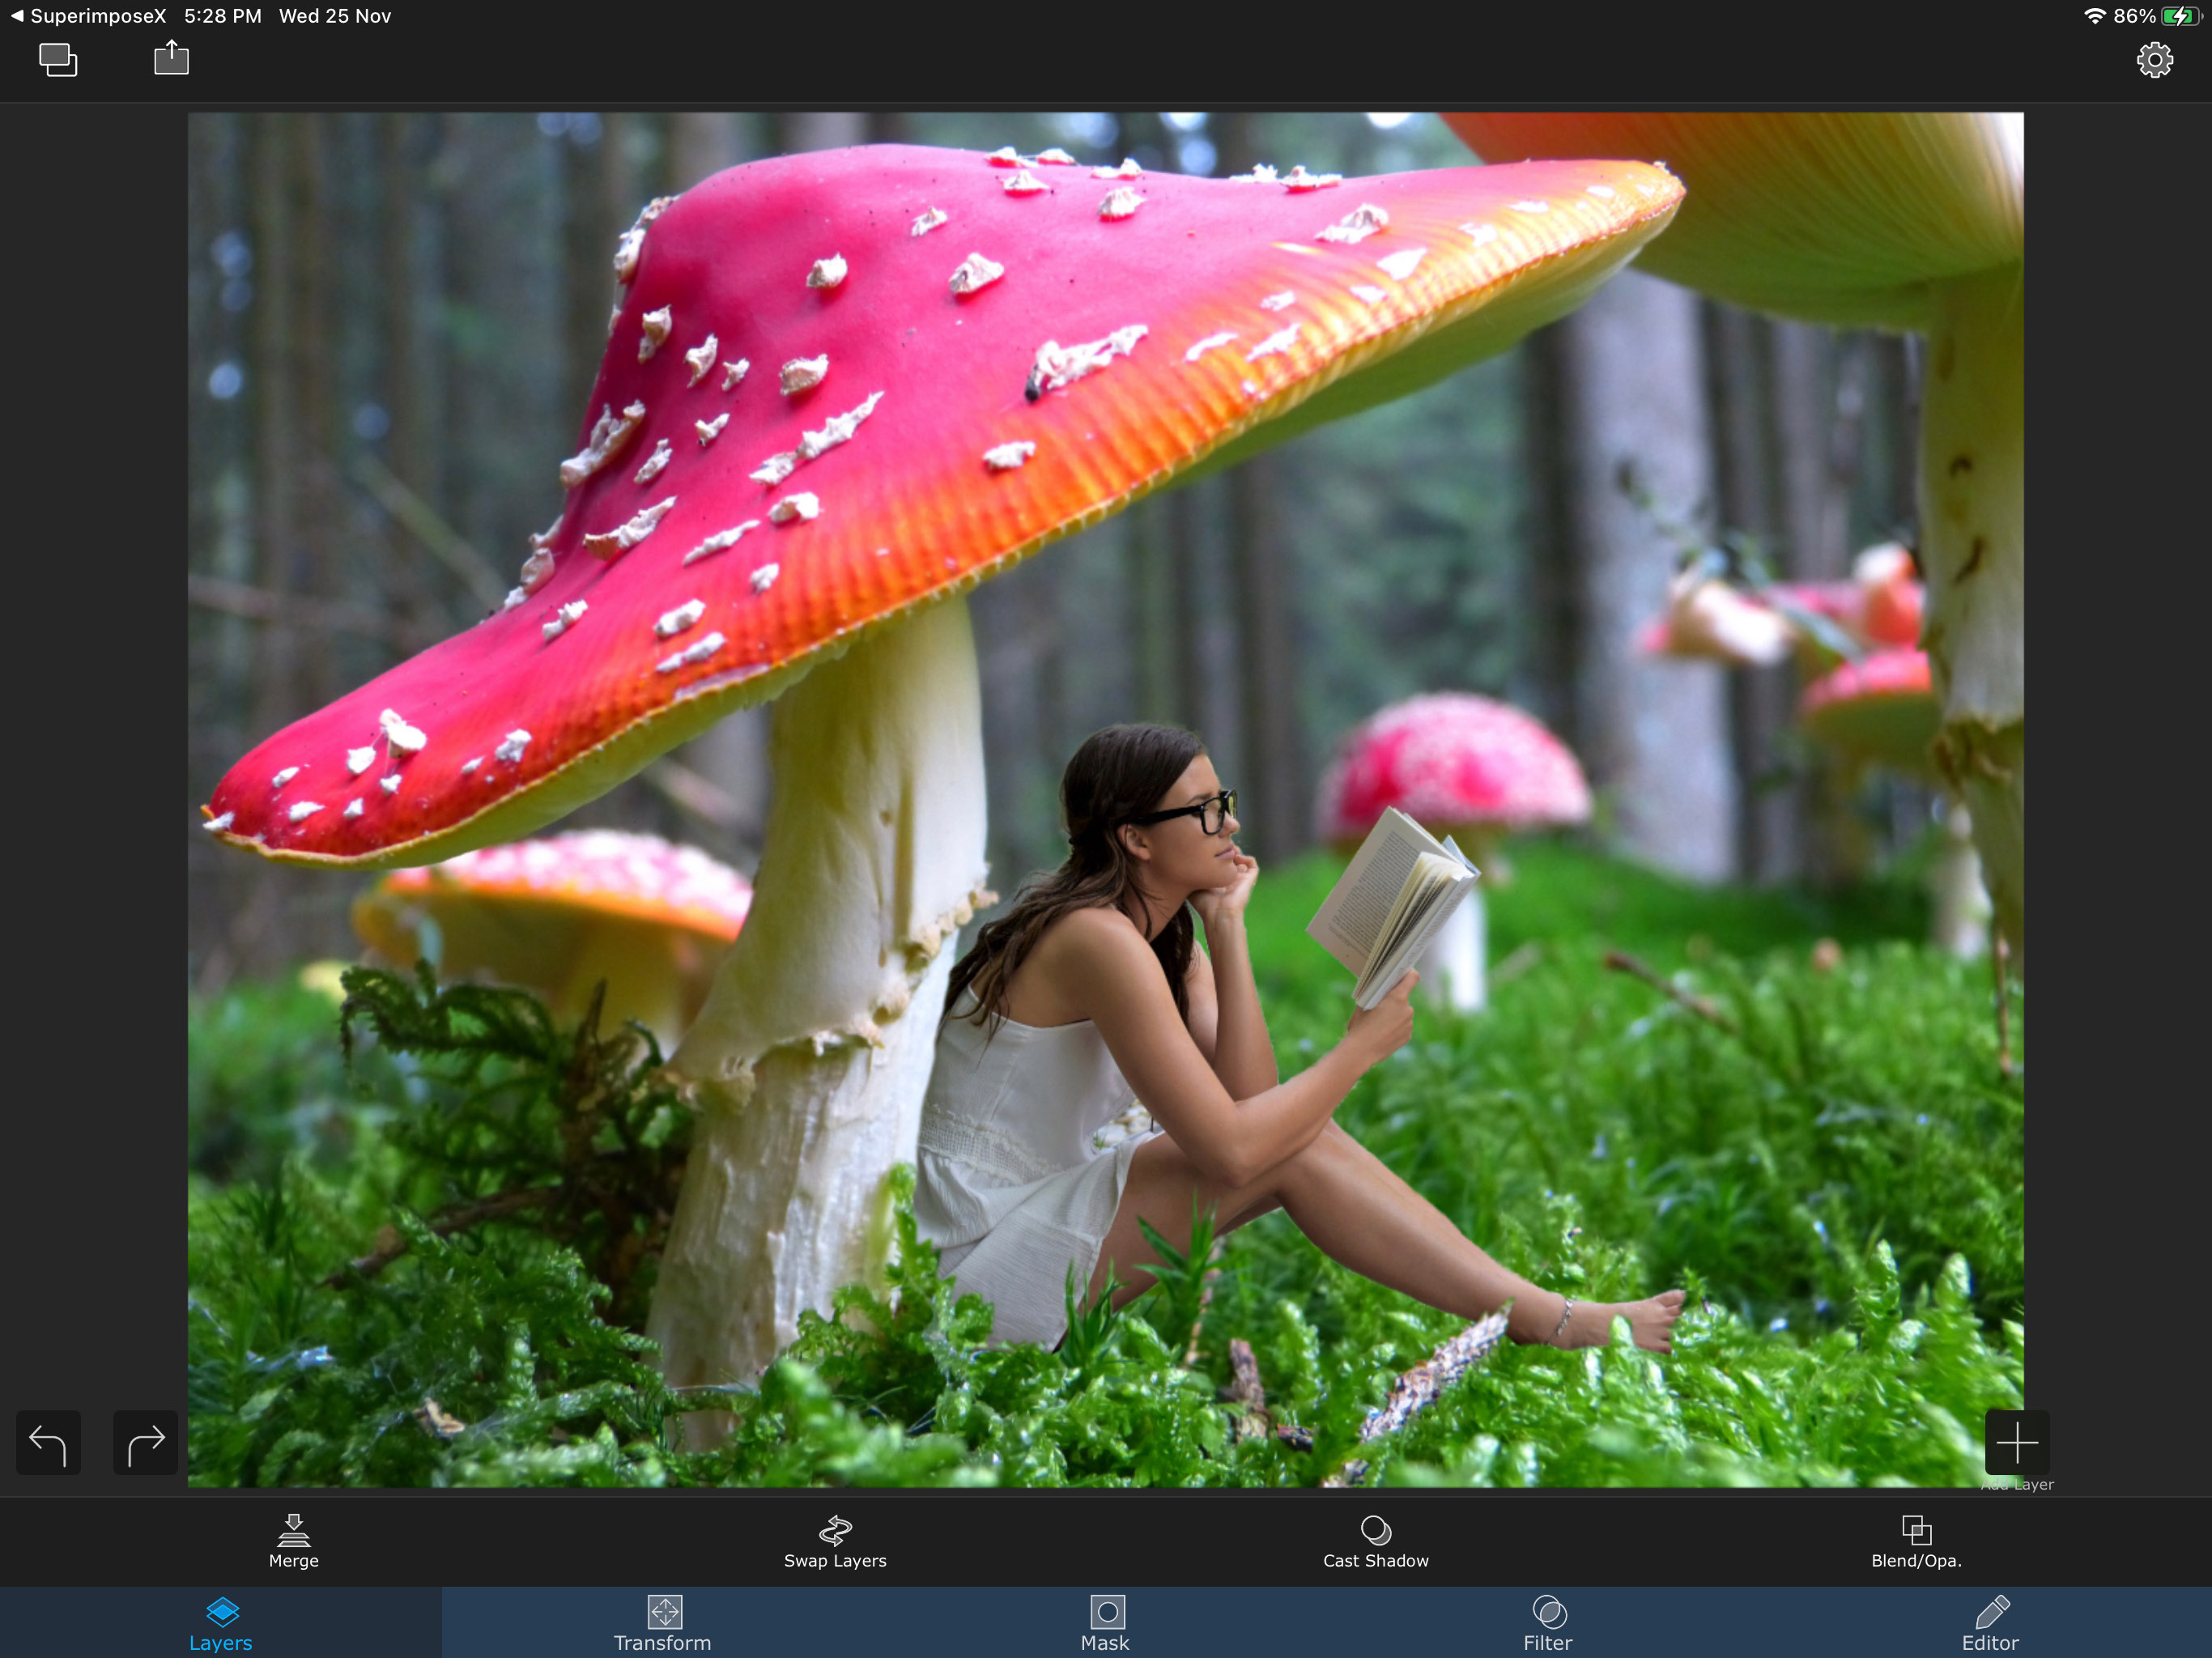
Task: Open settings gear icon
Action: coord(2154,60)
